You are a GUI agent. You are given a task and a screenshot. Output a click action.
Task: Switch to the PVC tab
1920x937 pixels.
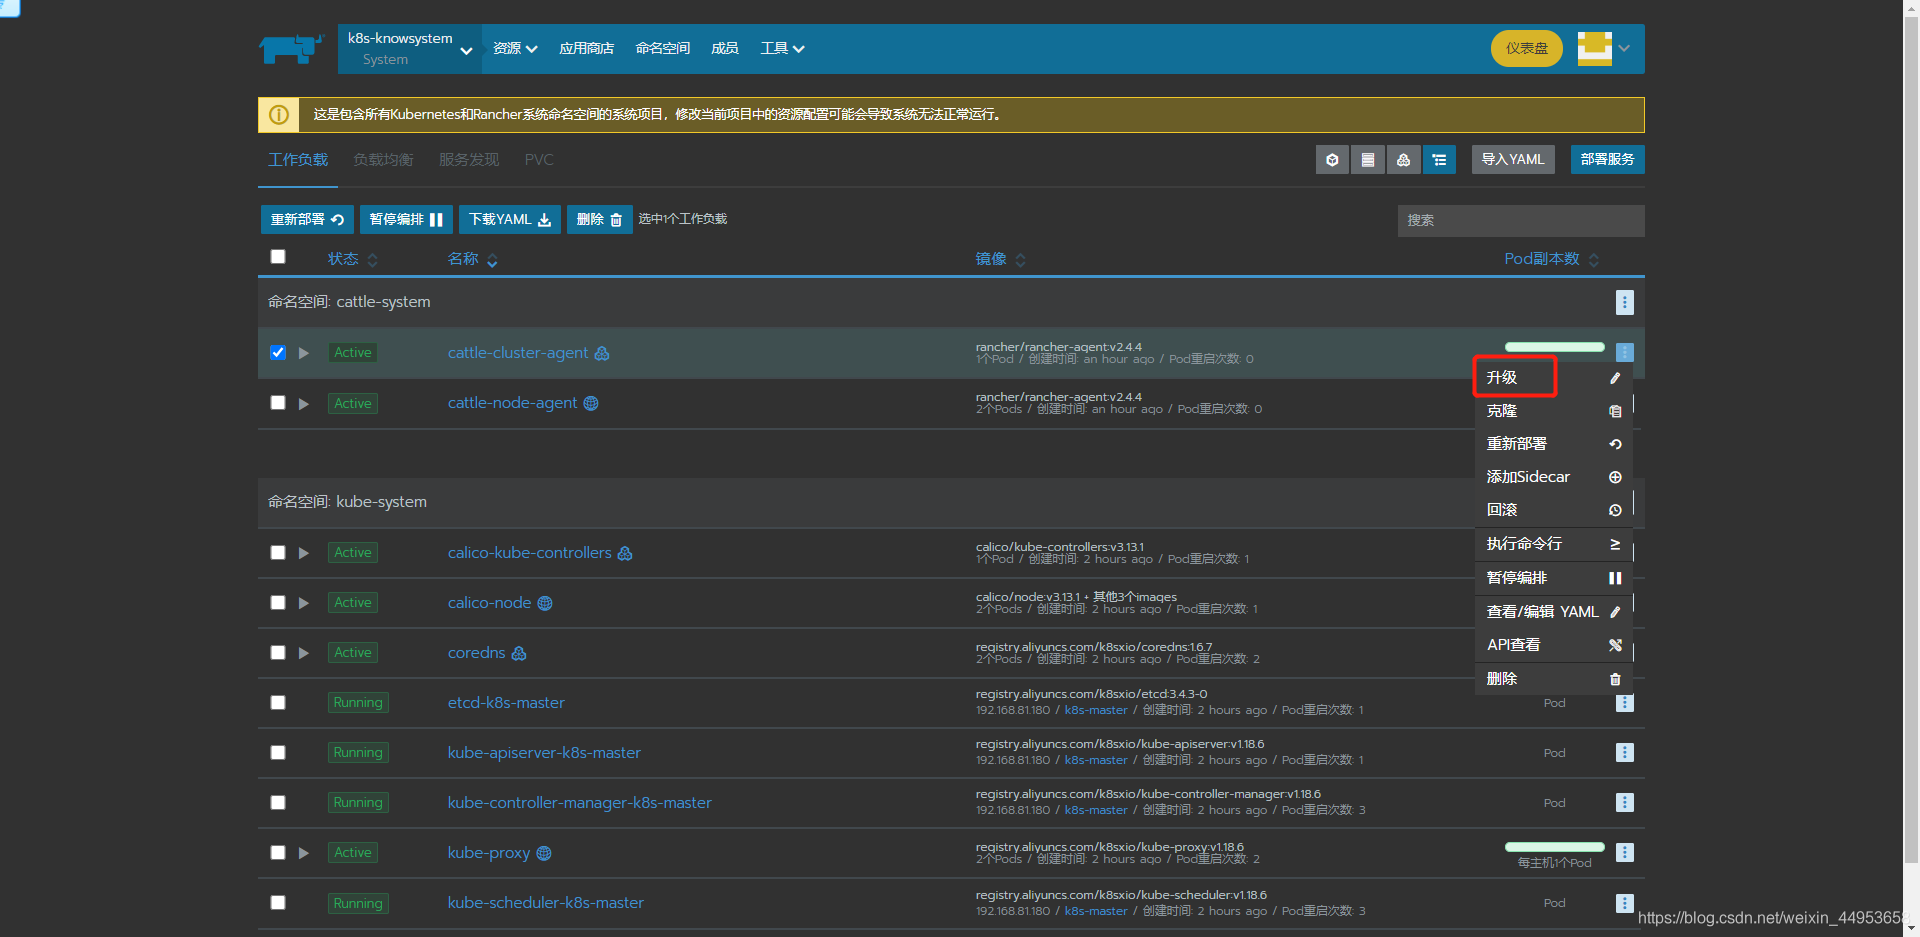[x=539, y=160]
